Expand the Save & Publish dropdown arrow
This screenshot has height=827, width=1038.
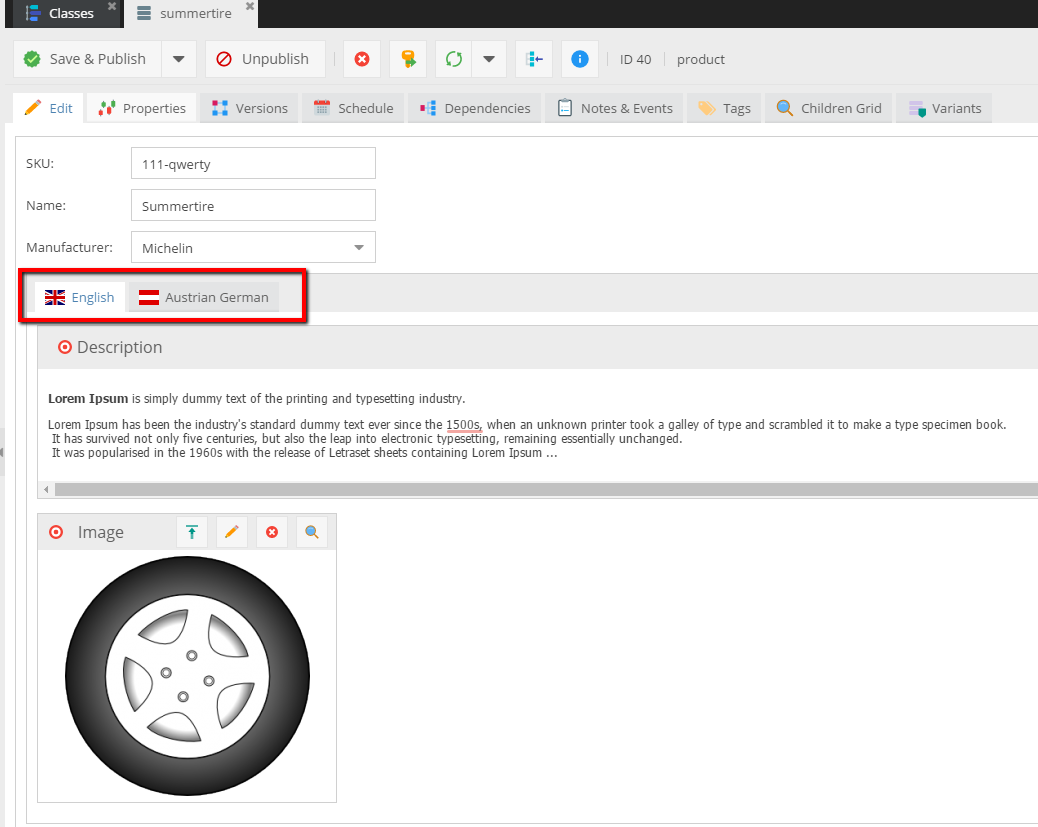[x=178, y=59]
